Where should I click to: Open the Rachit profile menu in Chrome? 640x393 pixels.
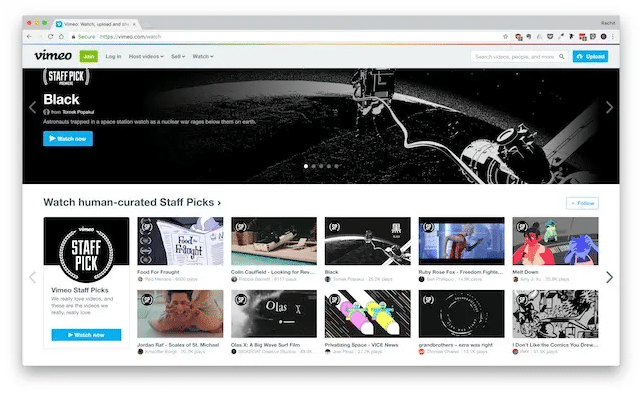608,23
